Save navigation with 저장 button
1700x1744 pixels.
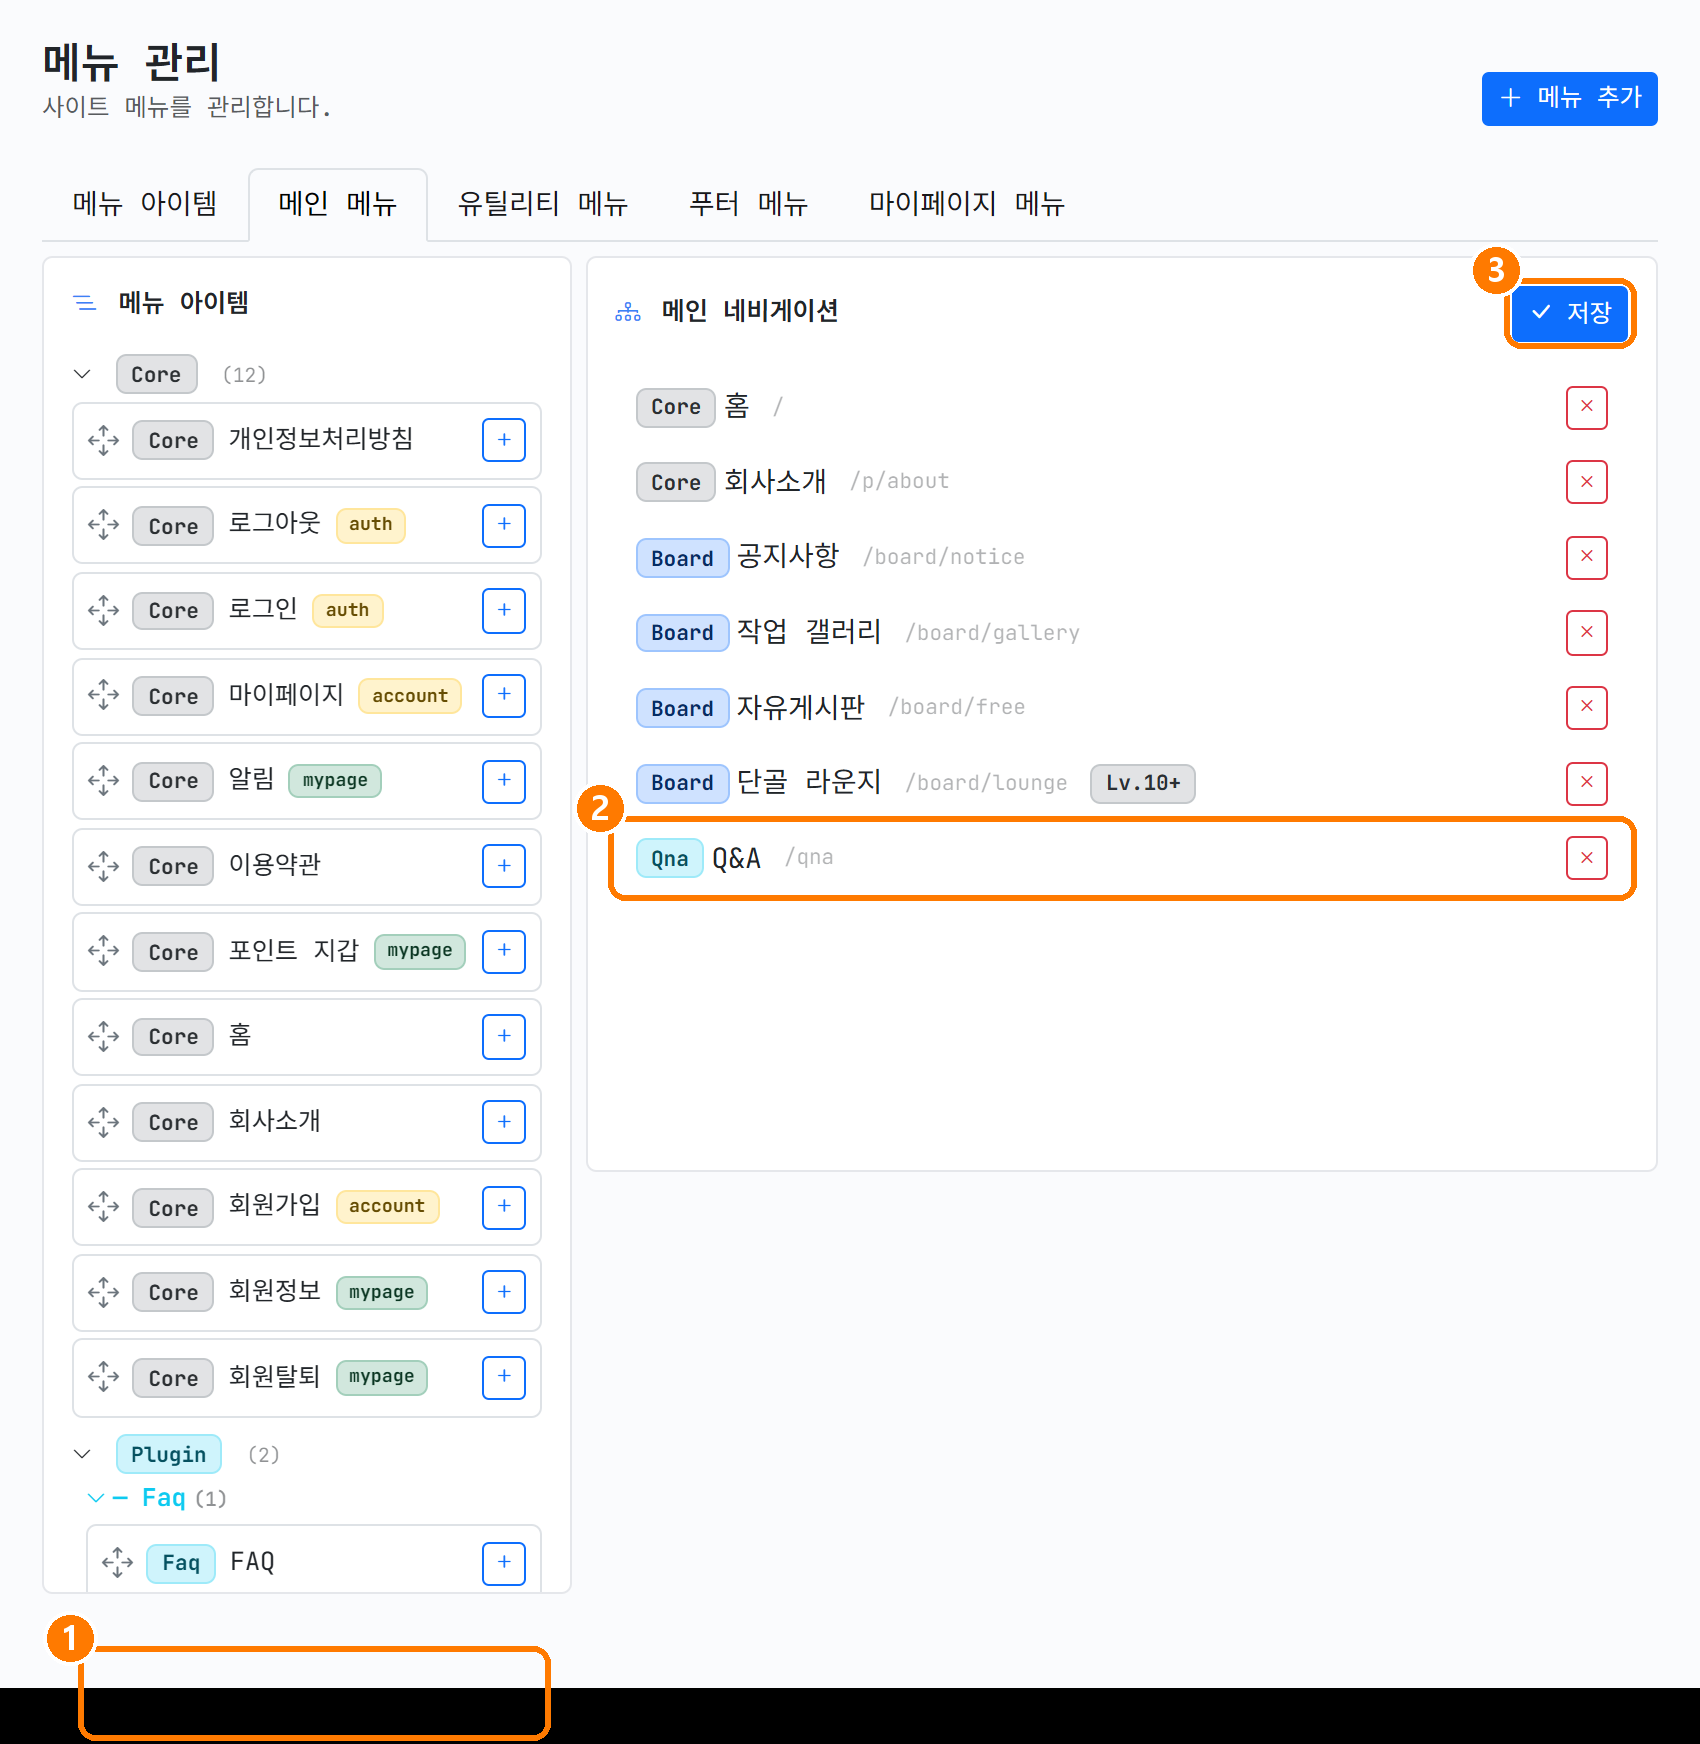point(1570,313)
